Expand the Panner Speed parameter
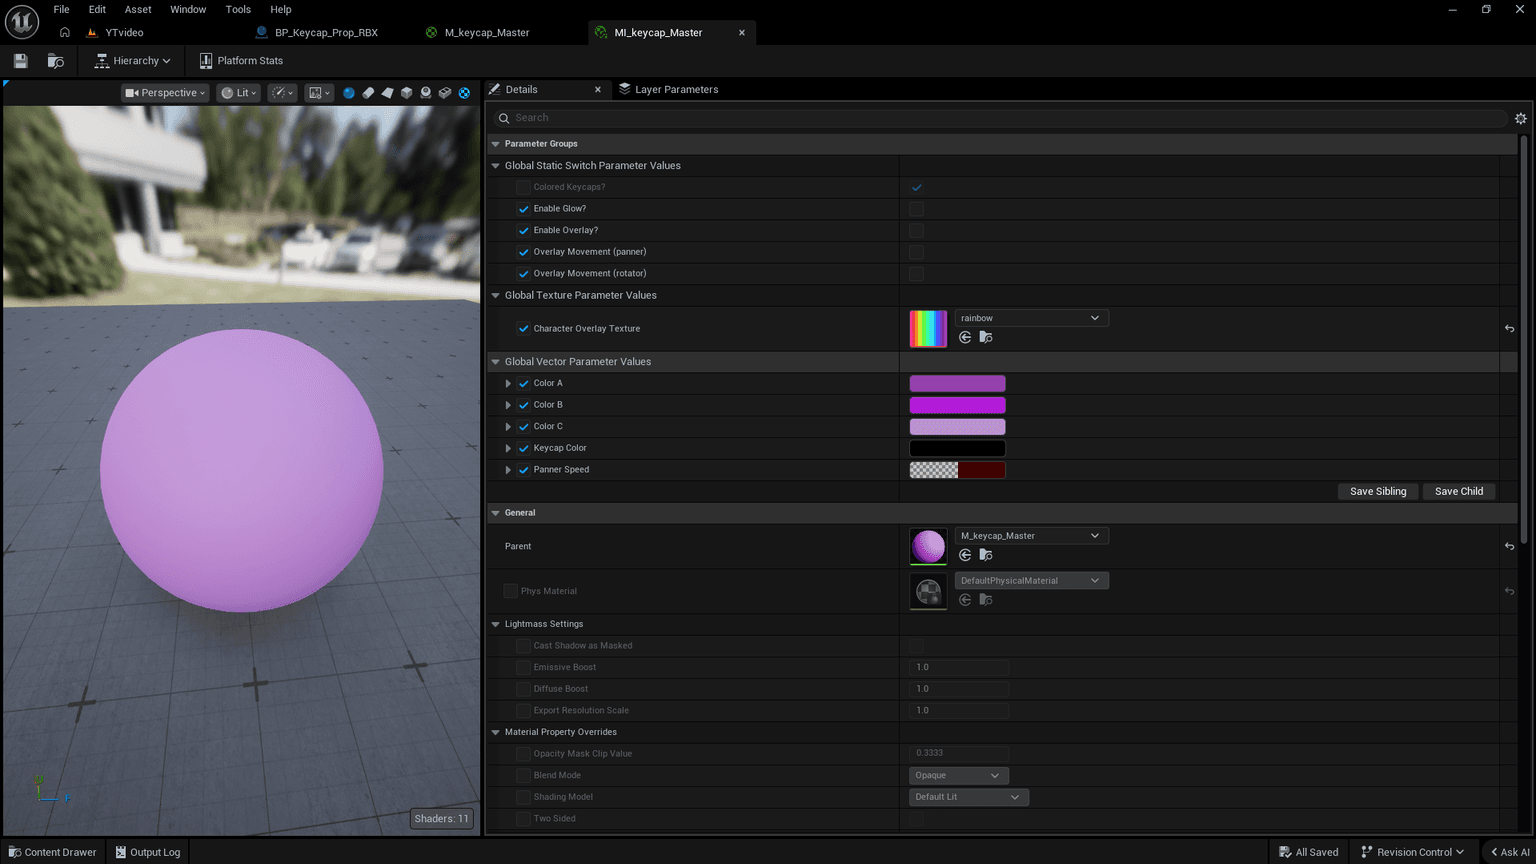This screenshot has width=1536, height=864. pyautogui.click(x=508, y=470)
